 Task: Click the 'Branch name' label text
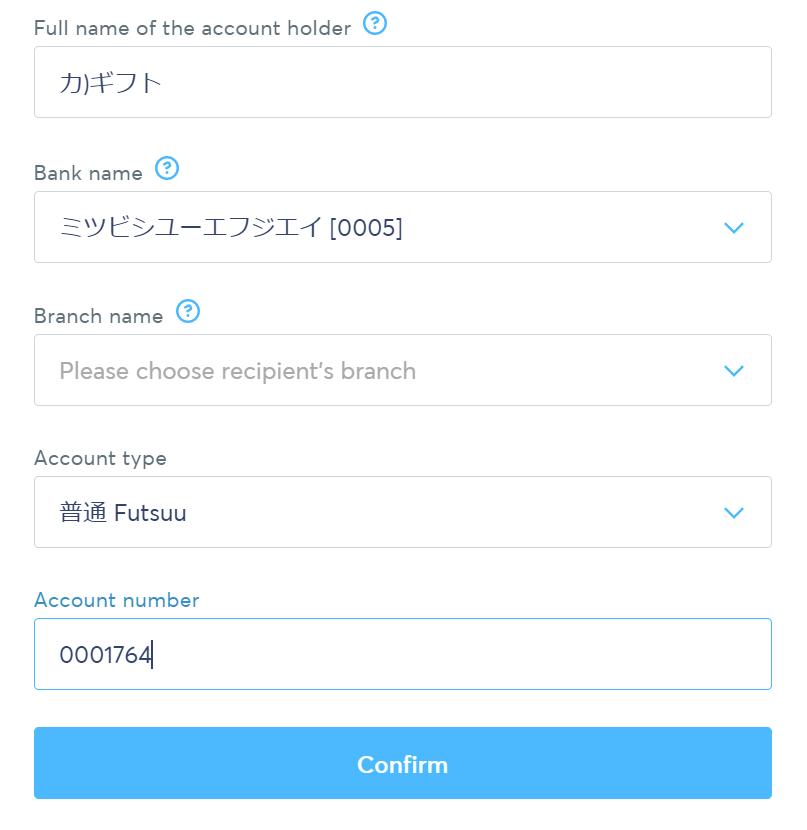coord(98,316)
